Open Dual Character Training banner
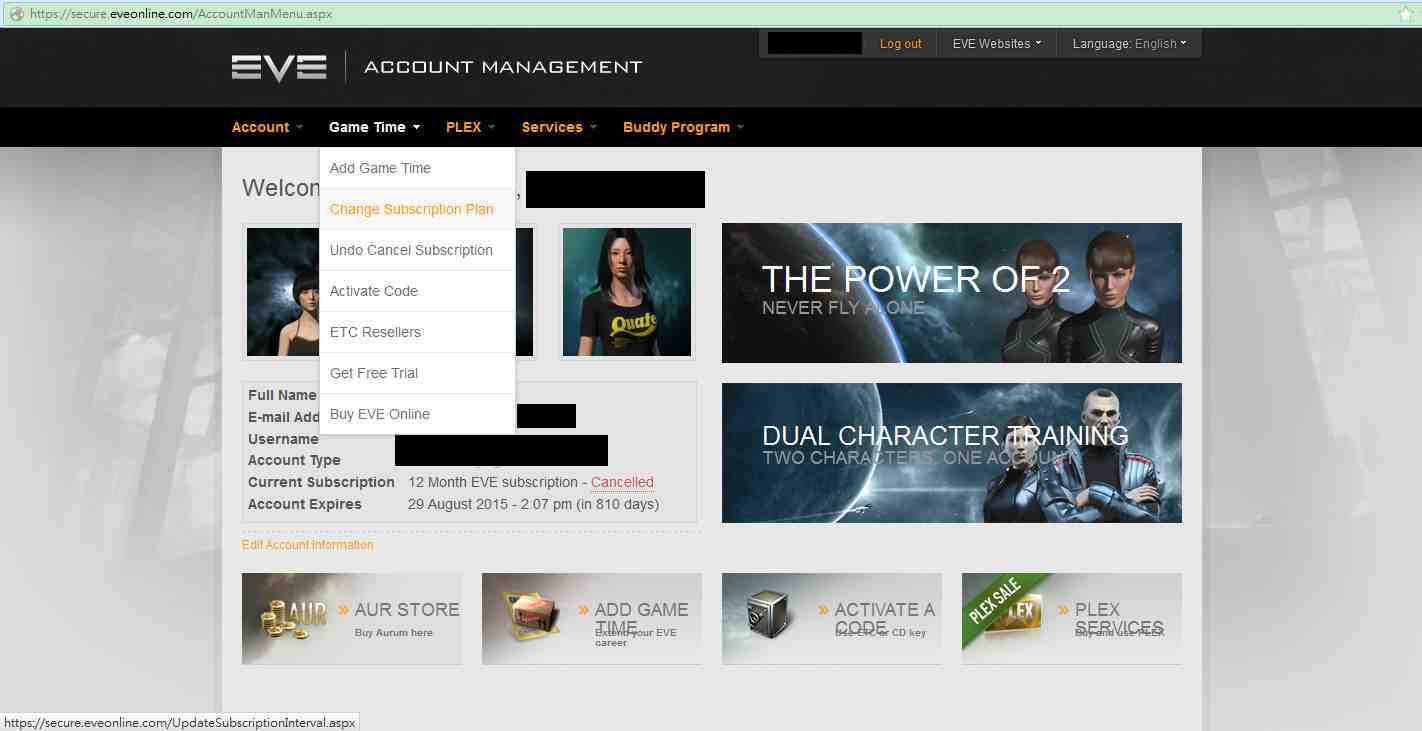Screen dimensions: 1422x731 (x=952, y=453)
